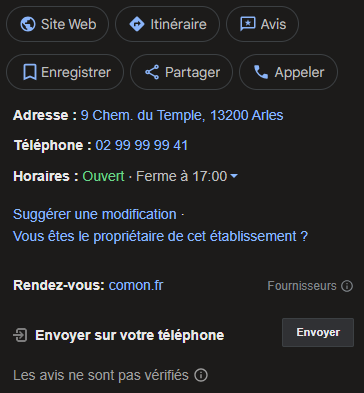Click the phone handset icon on Appeler

pos(261,72)
